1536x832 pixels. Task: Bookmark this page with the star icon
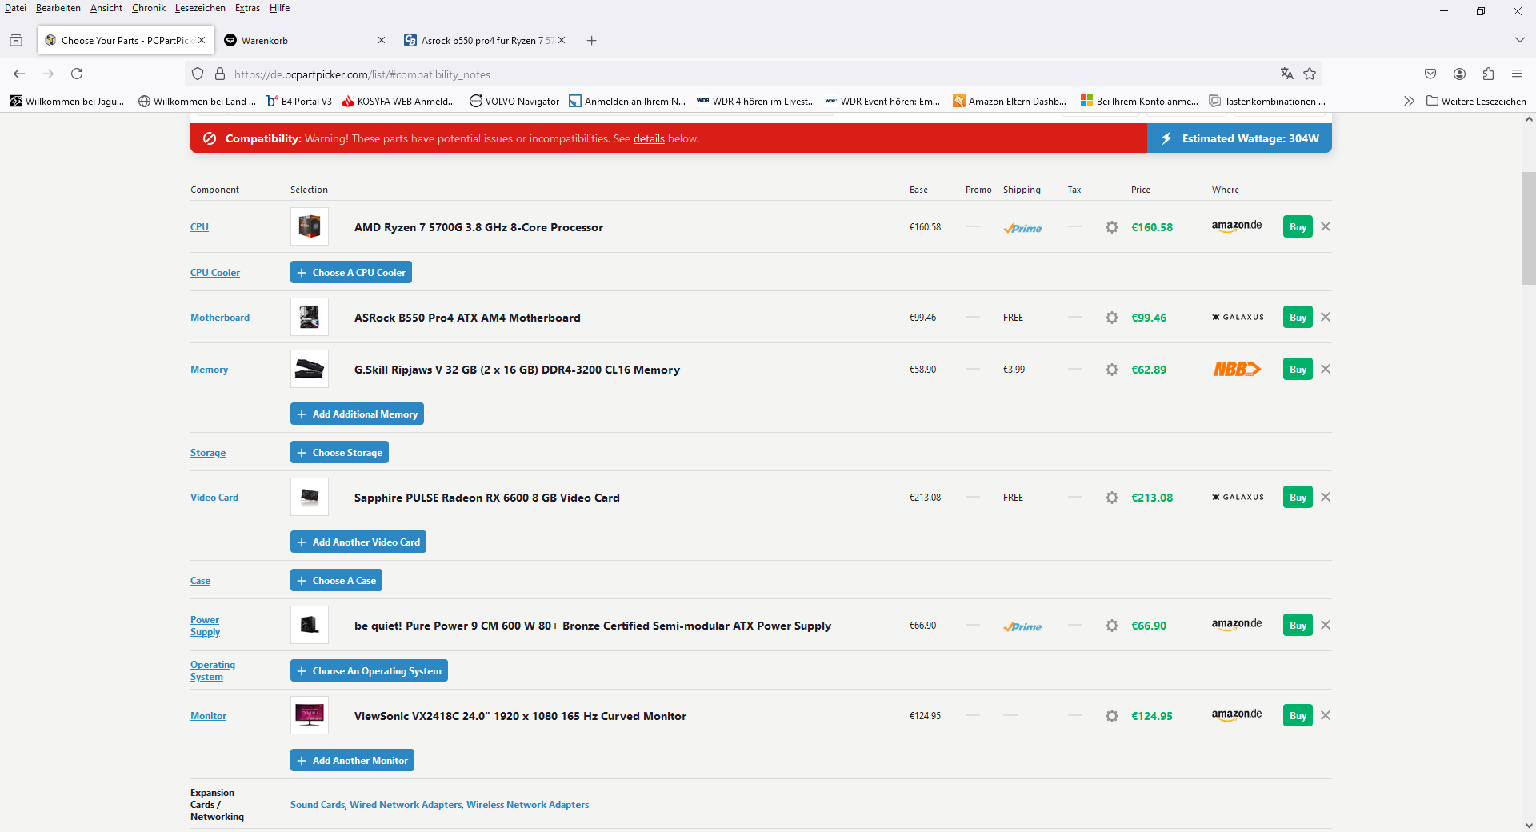pos(1309,74)
